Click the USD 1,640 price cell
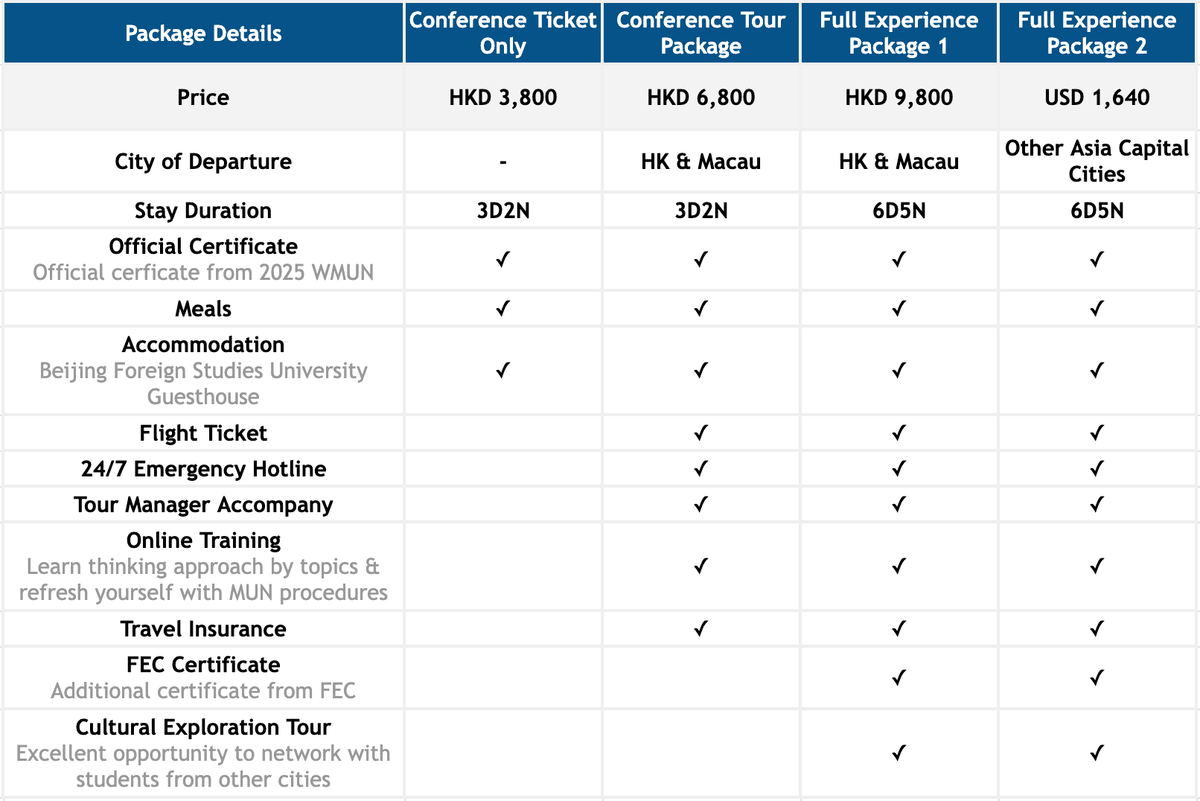Viewport: 1200px width, 801px height. point(1097,98)
